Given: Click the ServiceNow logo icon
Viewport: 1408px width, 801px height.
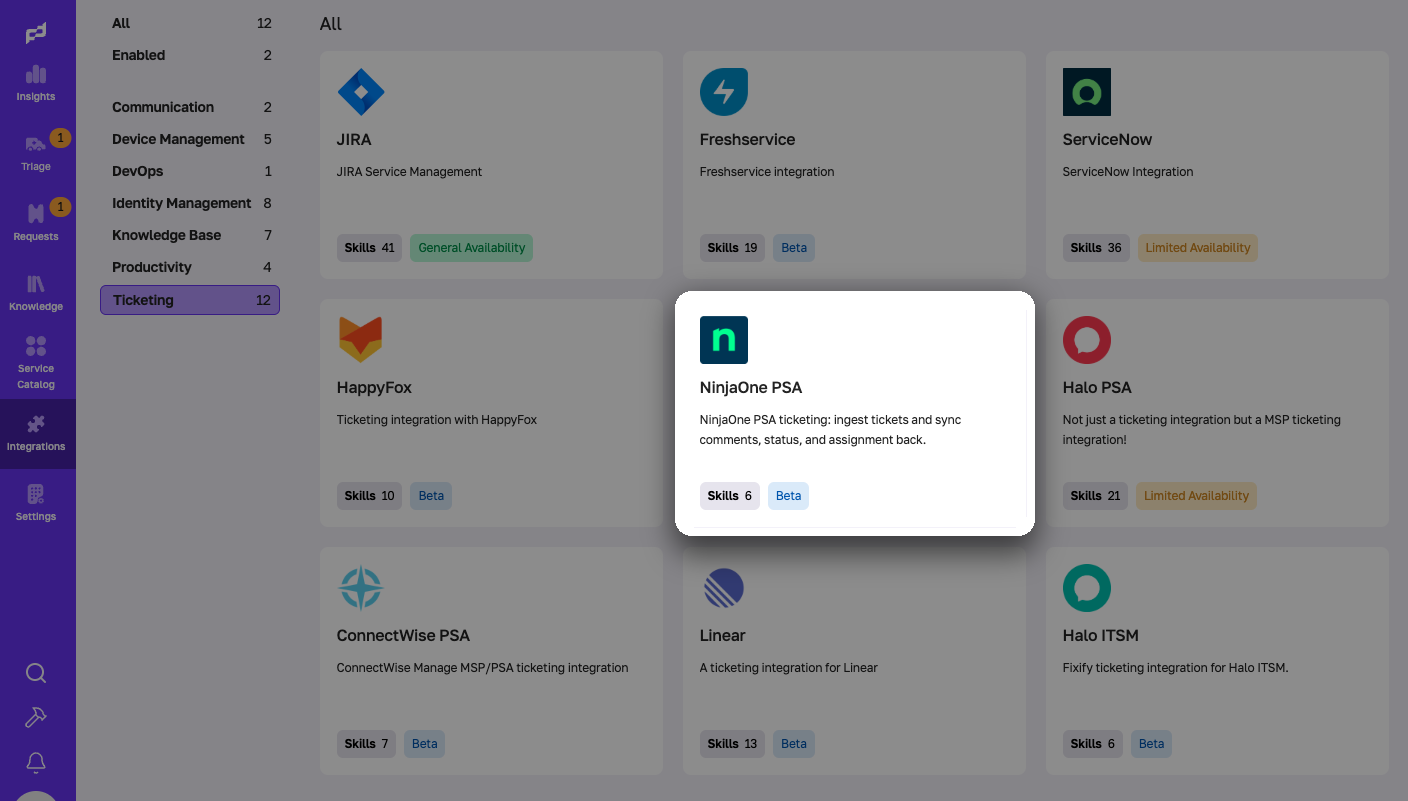Looking at the screenshot, I should [x=1087, y=92].
